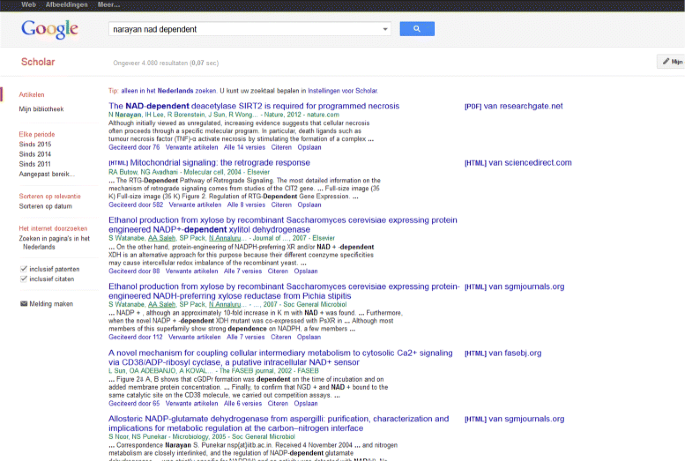Image resolution: width=685 pixels, height=461 pixels.
Task: Click Opslaan under Mitochondrial signaling result
Action: click(309, 205)
